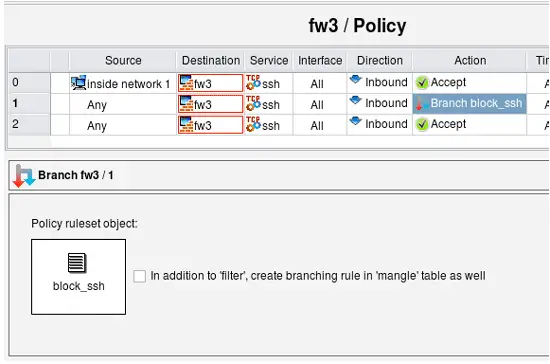
Task: Click the Inbound direction icon in rule 2
Action: [x=355, y=121]
